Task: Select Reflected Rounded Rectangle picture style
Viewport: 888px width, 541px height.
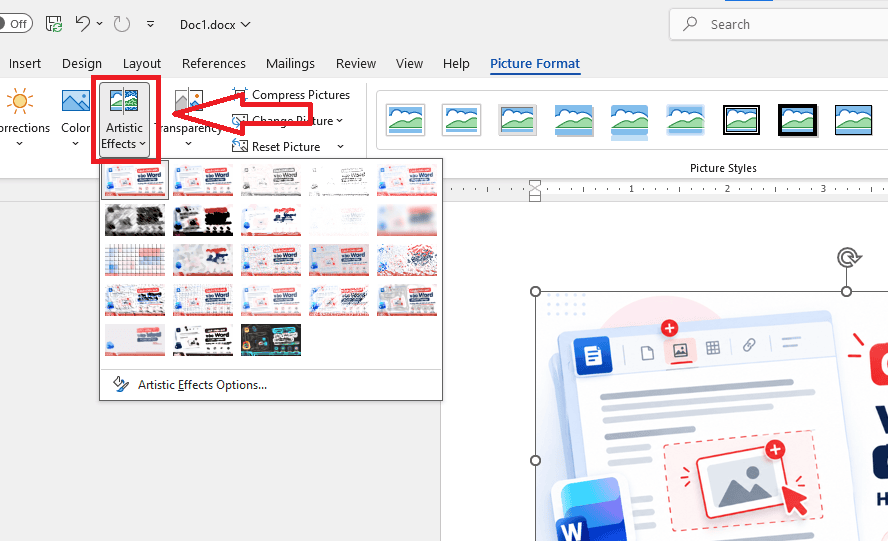Action: 629,121
